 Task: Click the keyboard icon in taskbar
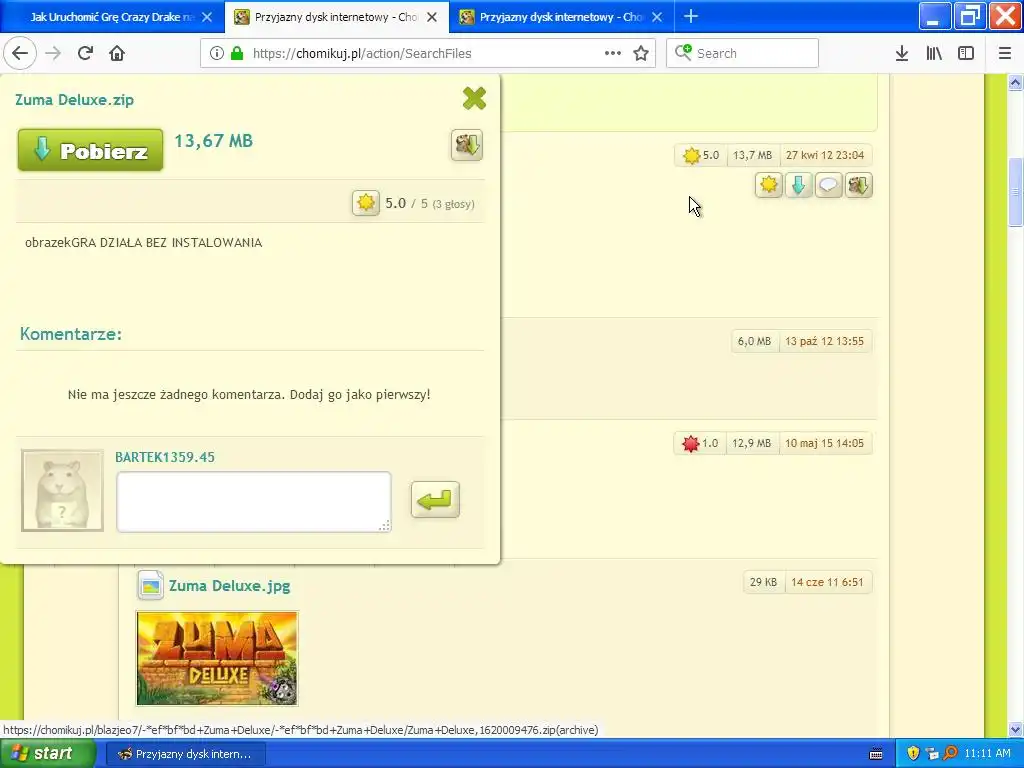tap(876, 754)
